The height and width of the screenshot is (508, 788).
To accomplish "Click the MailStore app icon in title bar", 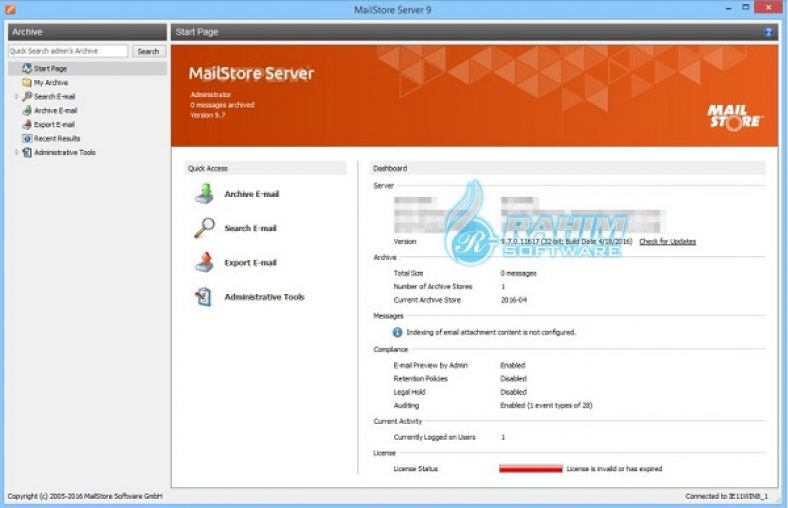I will point(10,9).
